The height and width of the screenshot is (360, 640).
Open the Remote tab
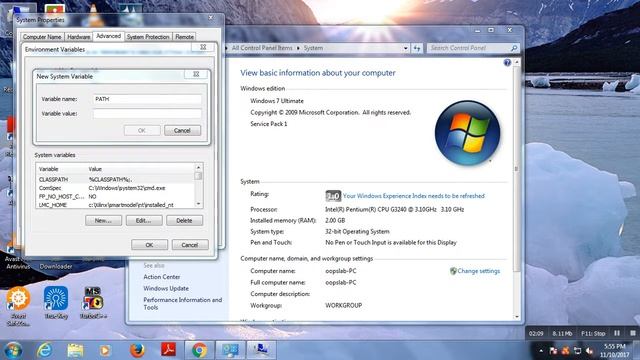pyautogui.click(x=184, y=37)
